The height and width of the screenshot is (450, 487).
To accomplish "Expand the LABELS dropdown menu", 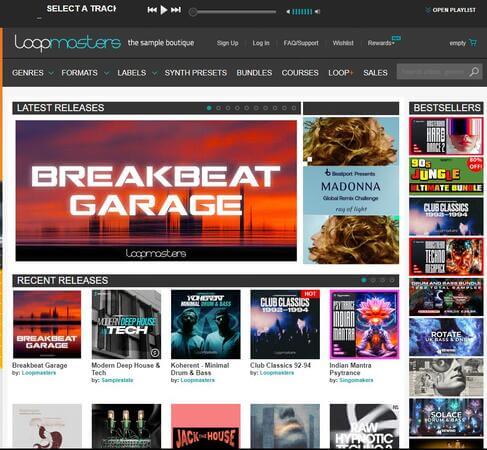I will click(137, 73).
